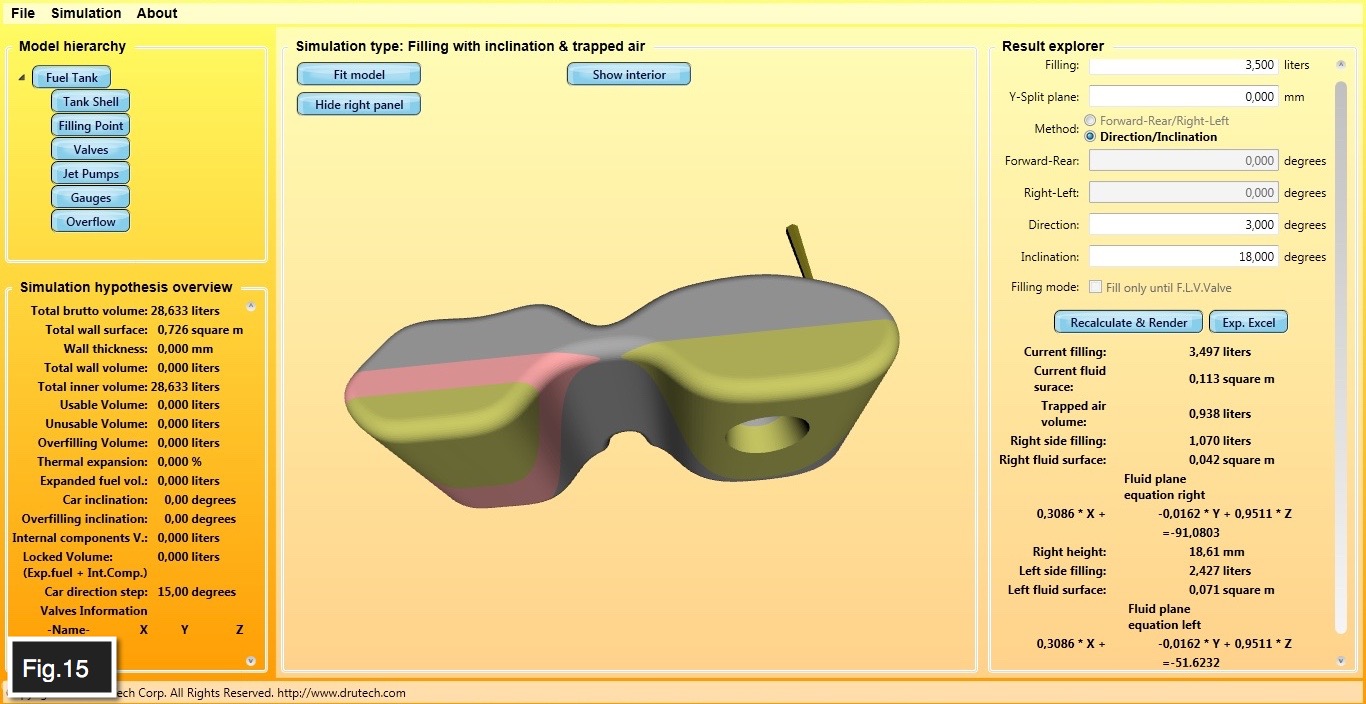This screenshot has width=1366, height=704.
Task: Collapse the Fuel Tank tree arrow
Action: tap(22, 78)
